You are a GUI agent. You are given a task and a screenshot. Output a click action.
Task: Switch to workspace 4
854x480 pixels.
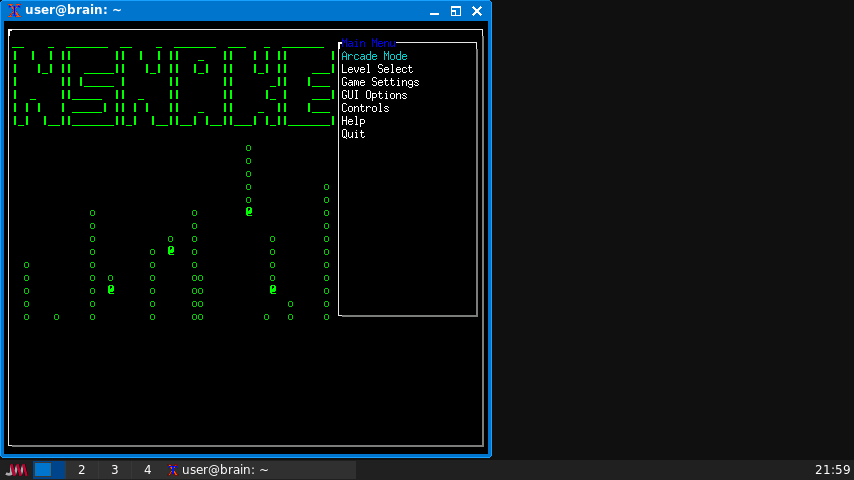[147, 470]
